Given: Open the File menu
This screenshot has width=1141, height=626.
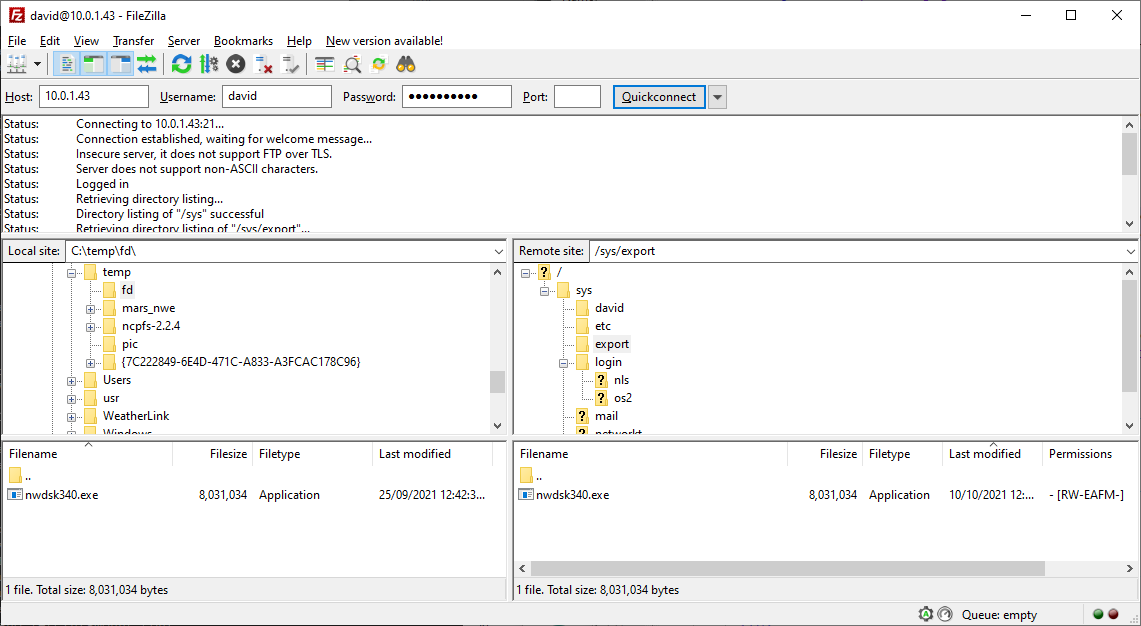Looking at the screenshot, I should tap(17, 41).
